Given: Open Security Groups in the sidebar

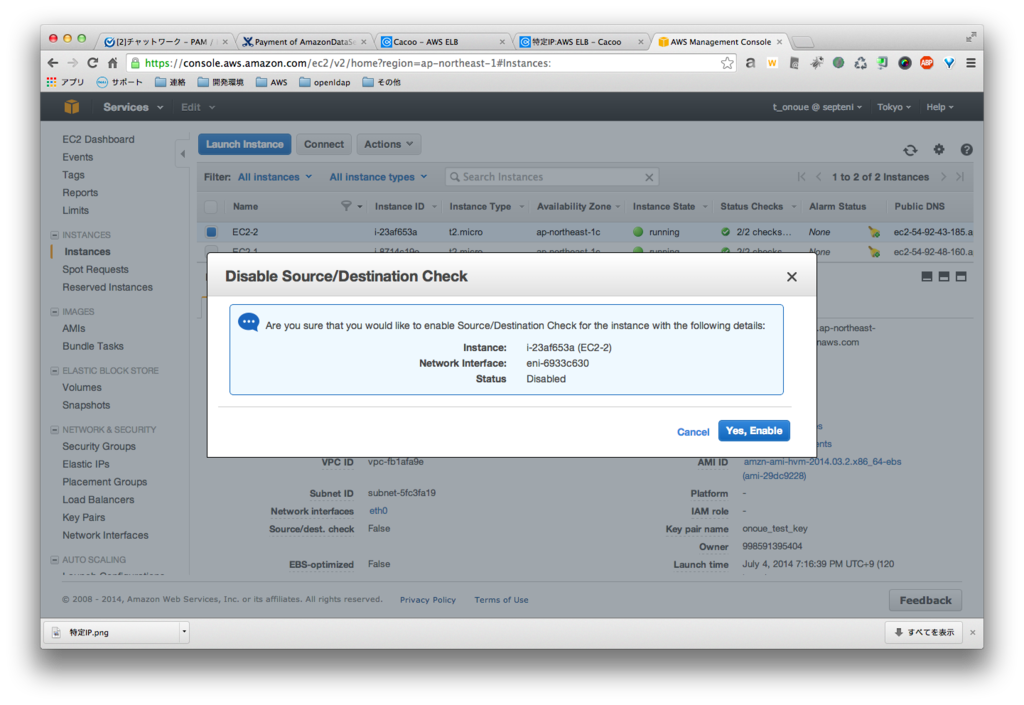Looking at the screenshot, I should [x=99, y=446].
